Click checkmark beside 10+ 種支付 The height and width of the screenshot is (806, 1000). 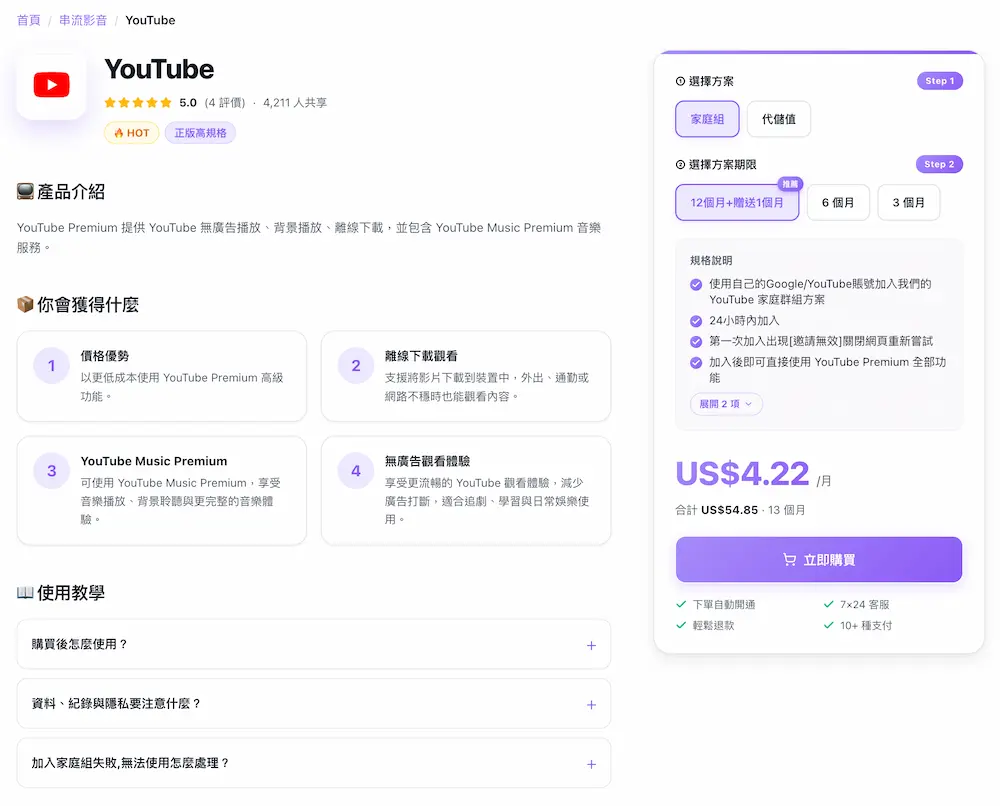(828, 625)
